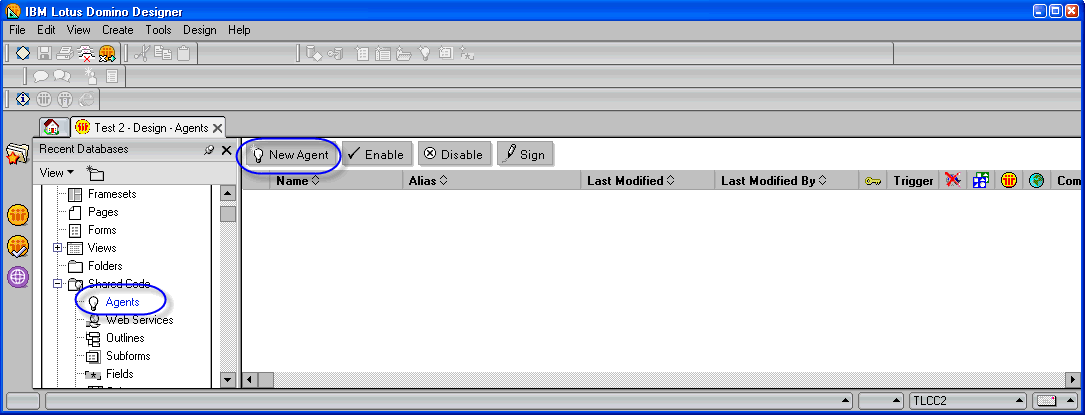Click the Notes people column header icon
The width and height of the screenshot is (1085, 415).
[x=1009, y=181]
